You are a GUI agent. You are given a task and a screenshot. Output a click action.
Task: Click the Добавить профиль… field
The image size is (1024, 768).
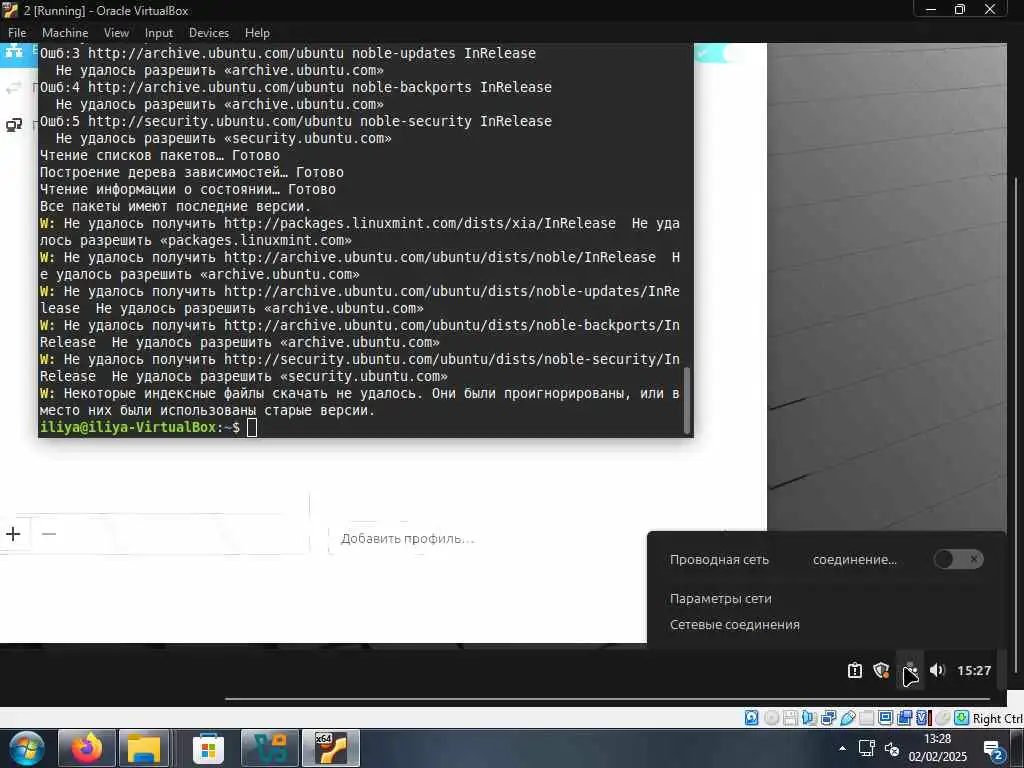pos(408,539)
